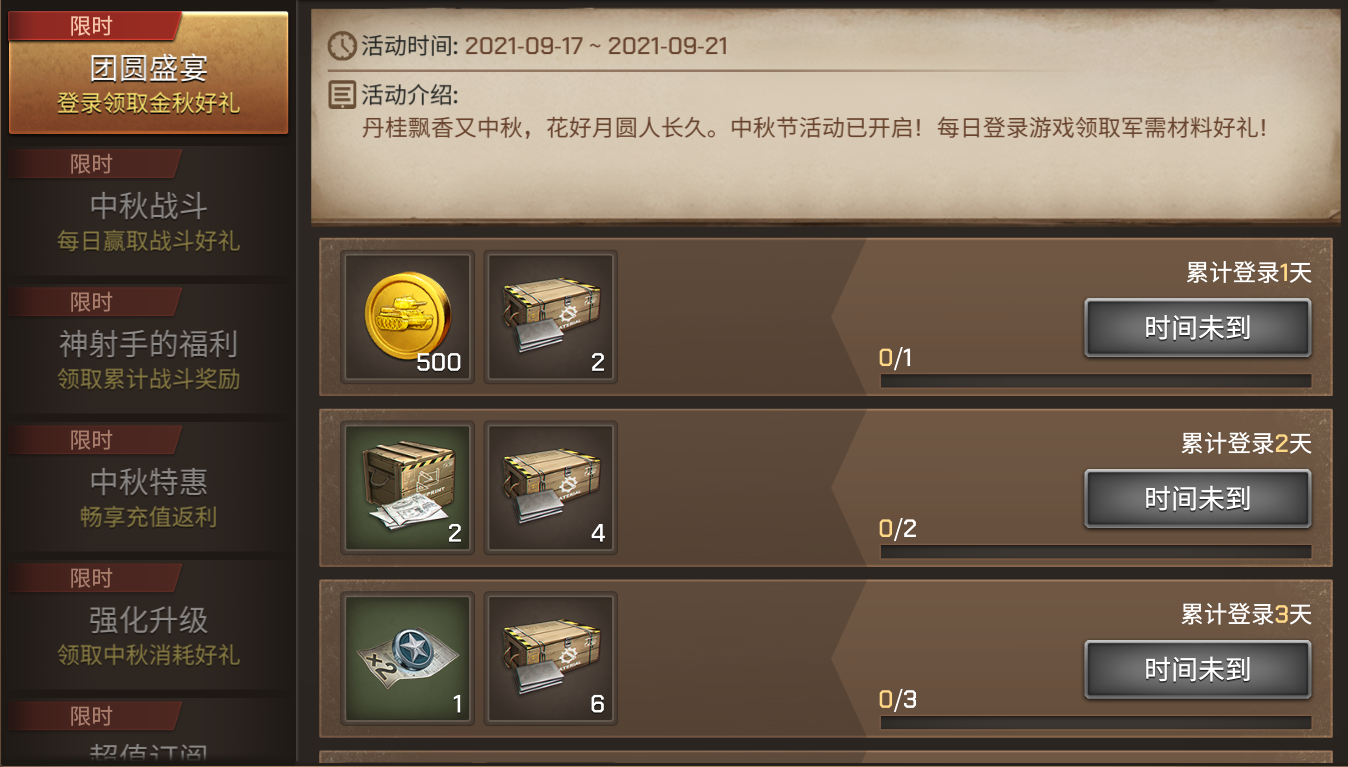The height and width of the screenshot is (767, 1348).
Task: Open the 神射手的福利 event tab
Action: coord(148,348)
